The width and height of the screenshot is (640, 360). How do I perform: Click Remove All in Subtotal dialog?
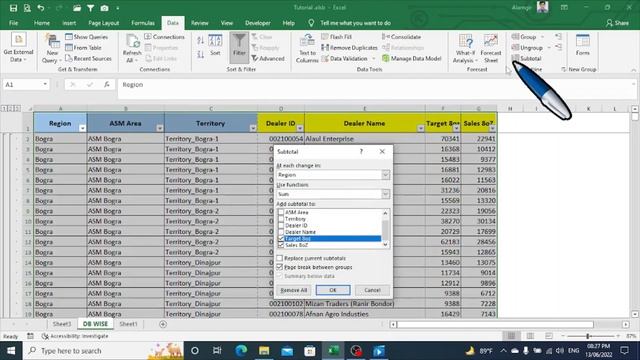click(293, 290)
